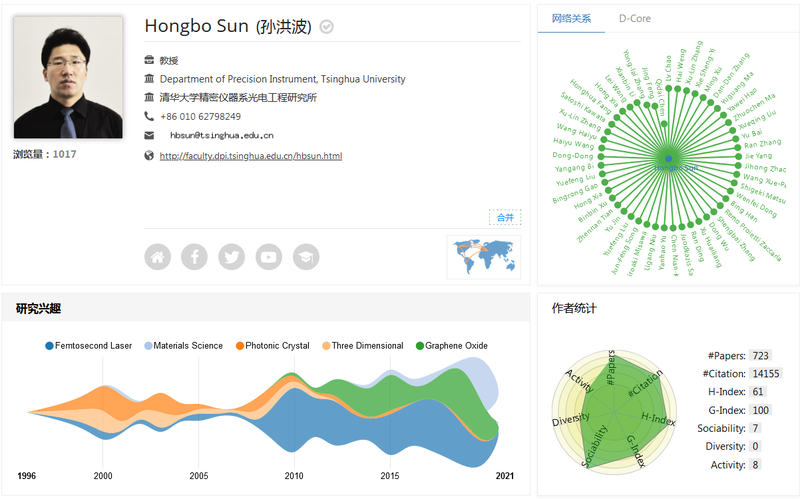
Task: Open the faculty.dpi.tsinghua.edu.cn homepage link
Action: coord(251,156)
